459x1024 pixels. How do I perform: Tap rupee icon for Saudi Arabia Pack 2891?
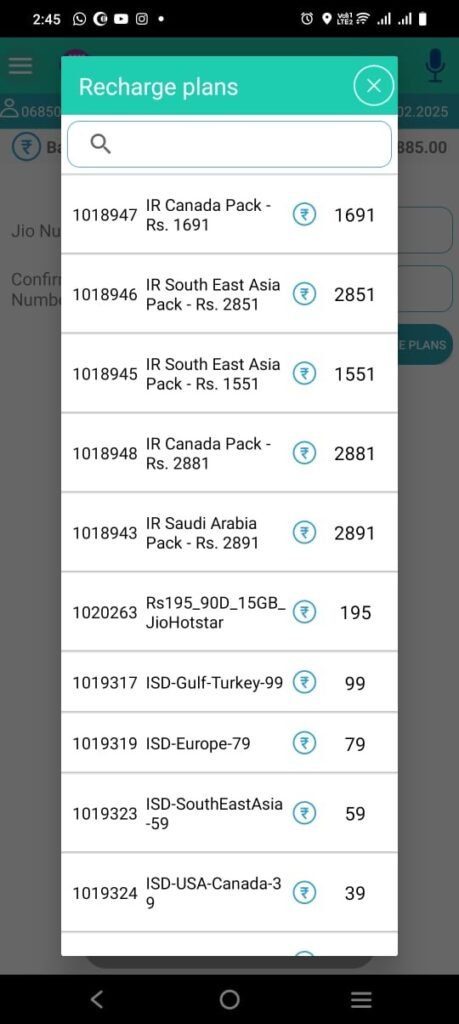[x=304, y=533]
